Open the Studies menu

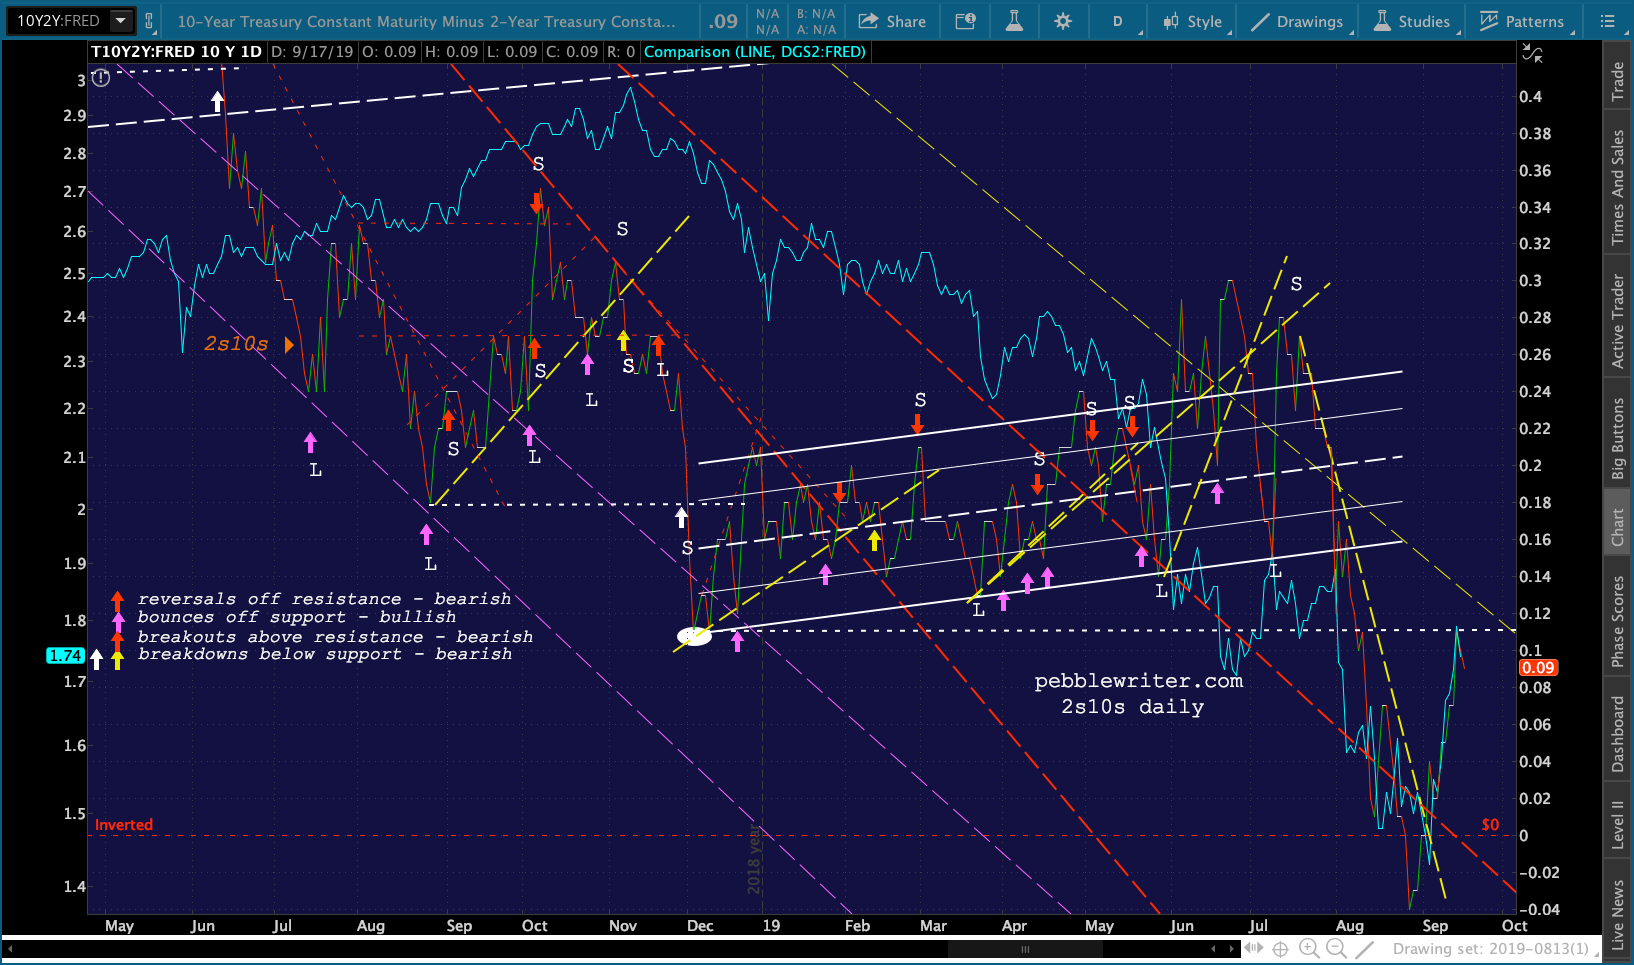(x=1412, y=21)
